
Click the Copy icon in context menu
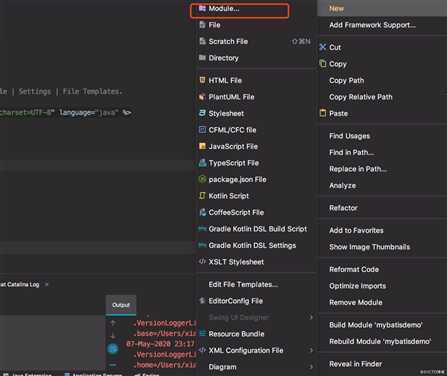323,63
